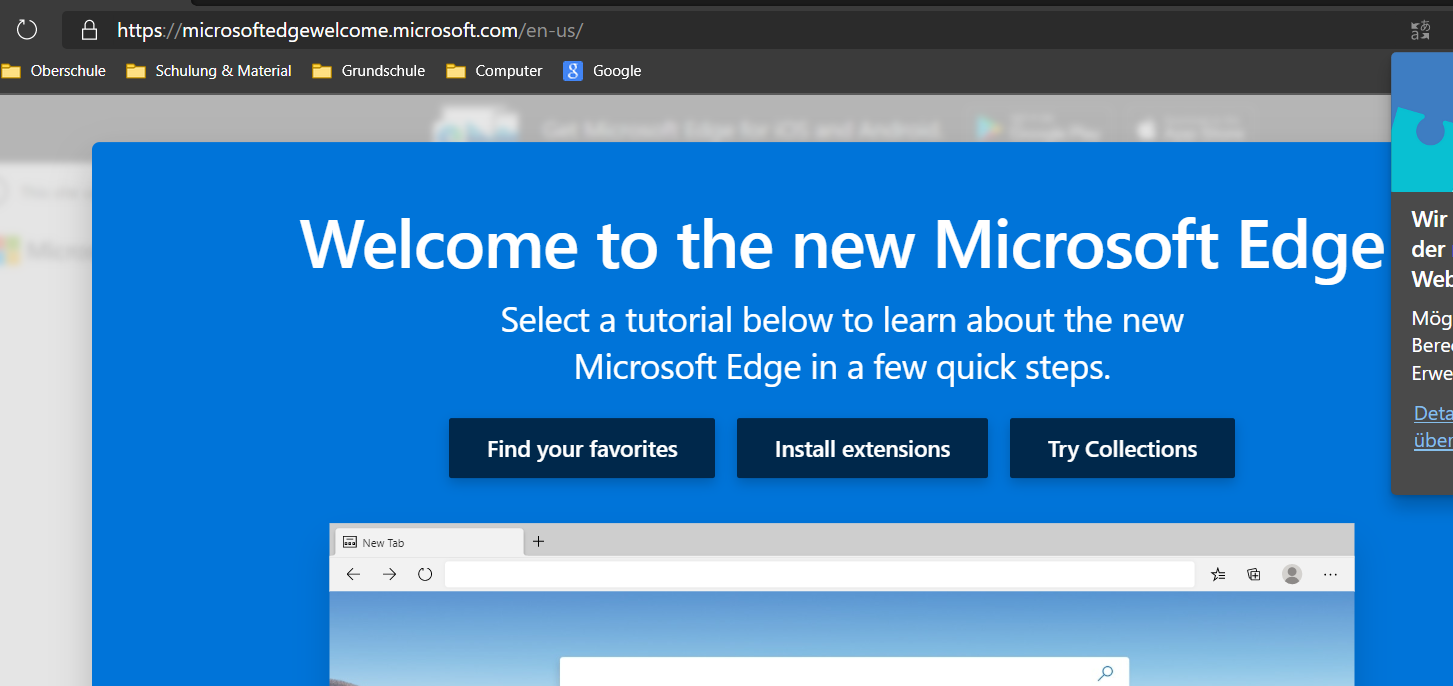The image size is (1453, 686).
Task: Click the plus new tab icon in preview
Action: click(538, 542)
